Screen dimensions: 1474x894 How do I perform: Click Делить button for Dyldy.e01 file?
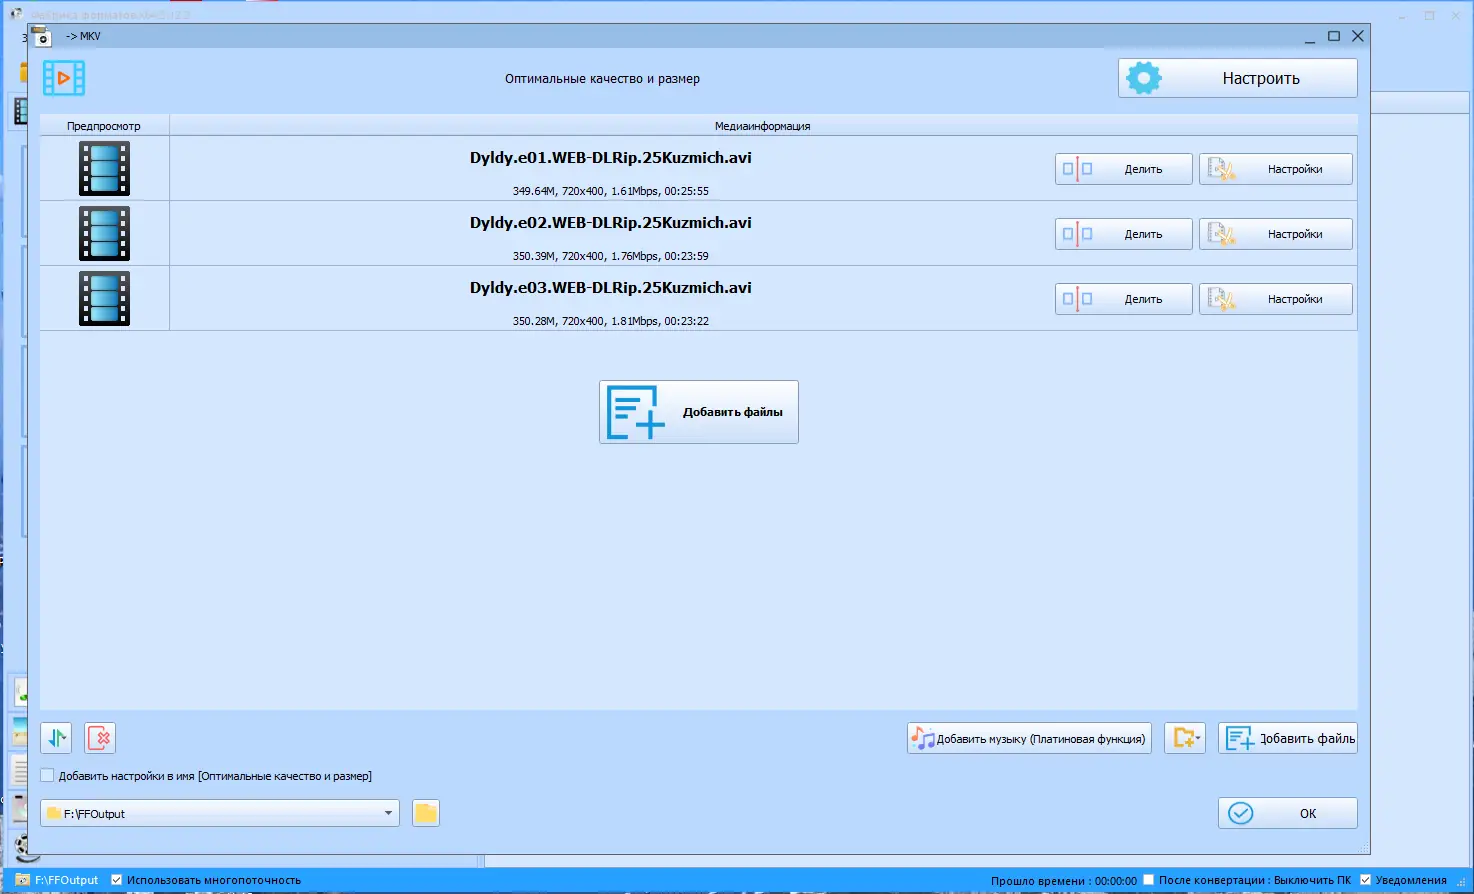coord(1123,169)
